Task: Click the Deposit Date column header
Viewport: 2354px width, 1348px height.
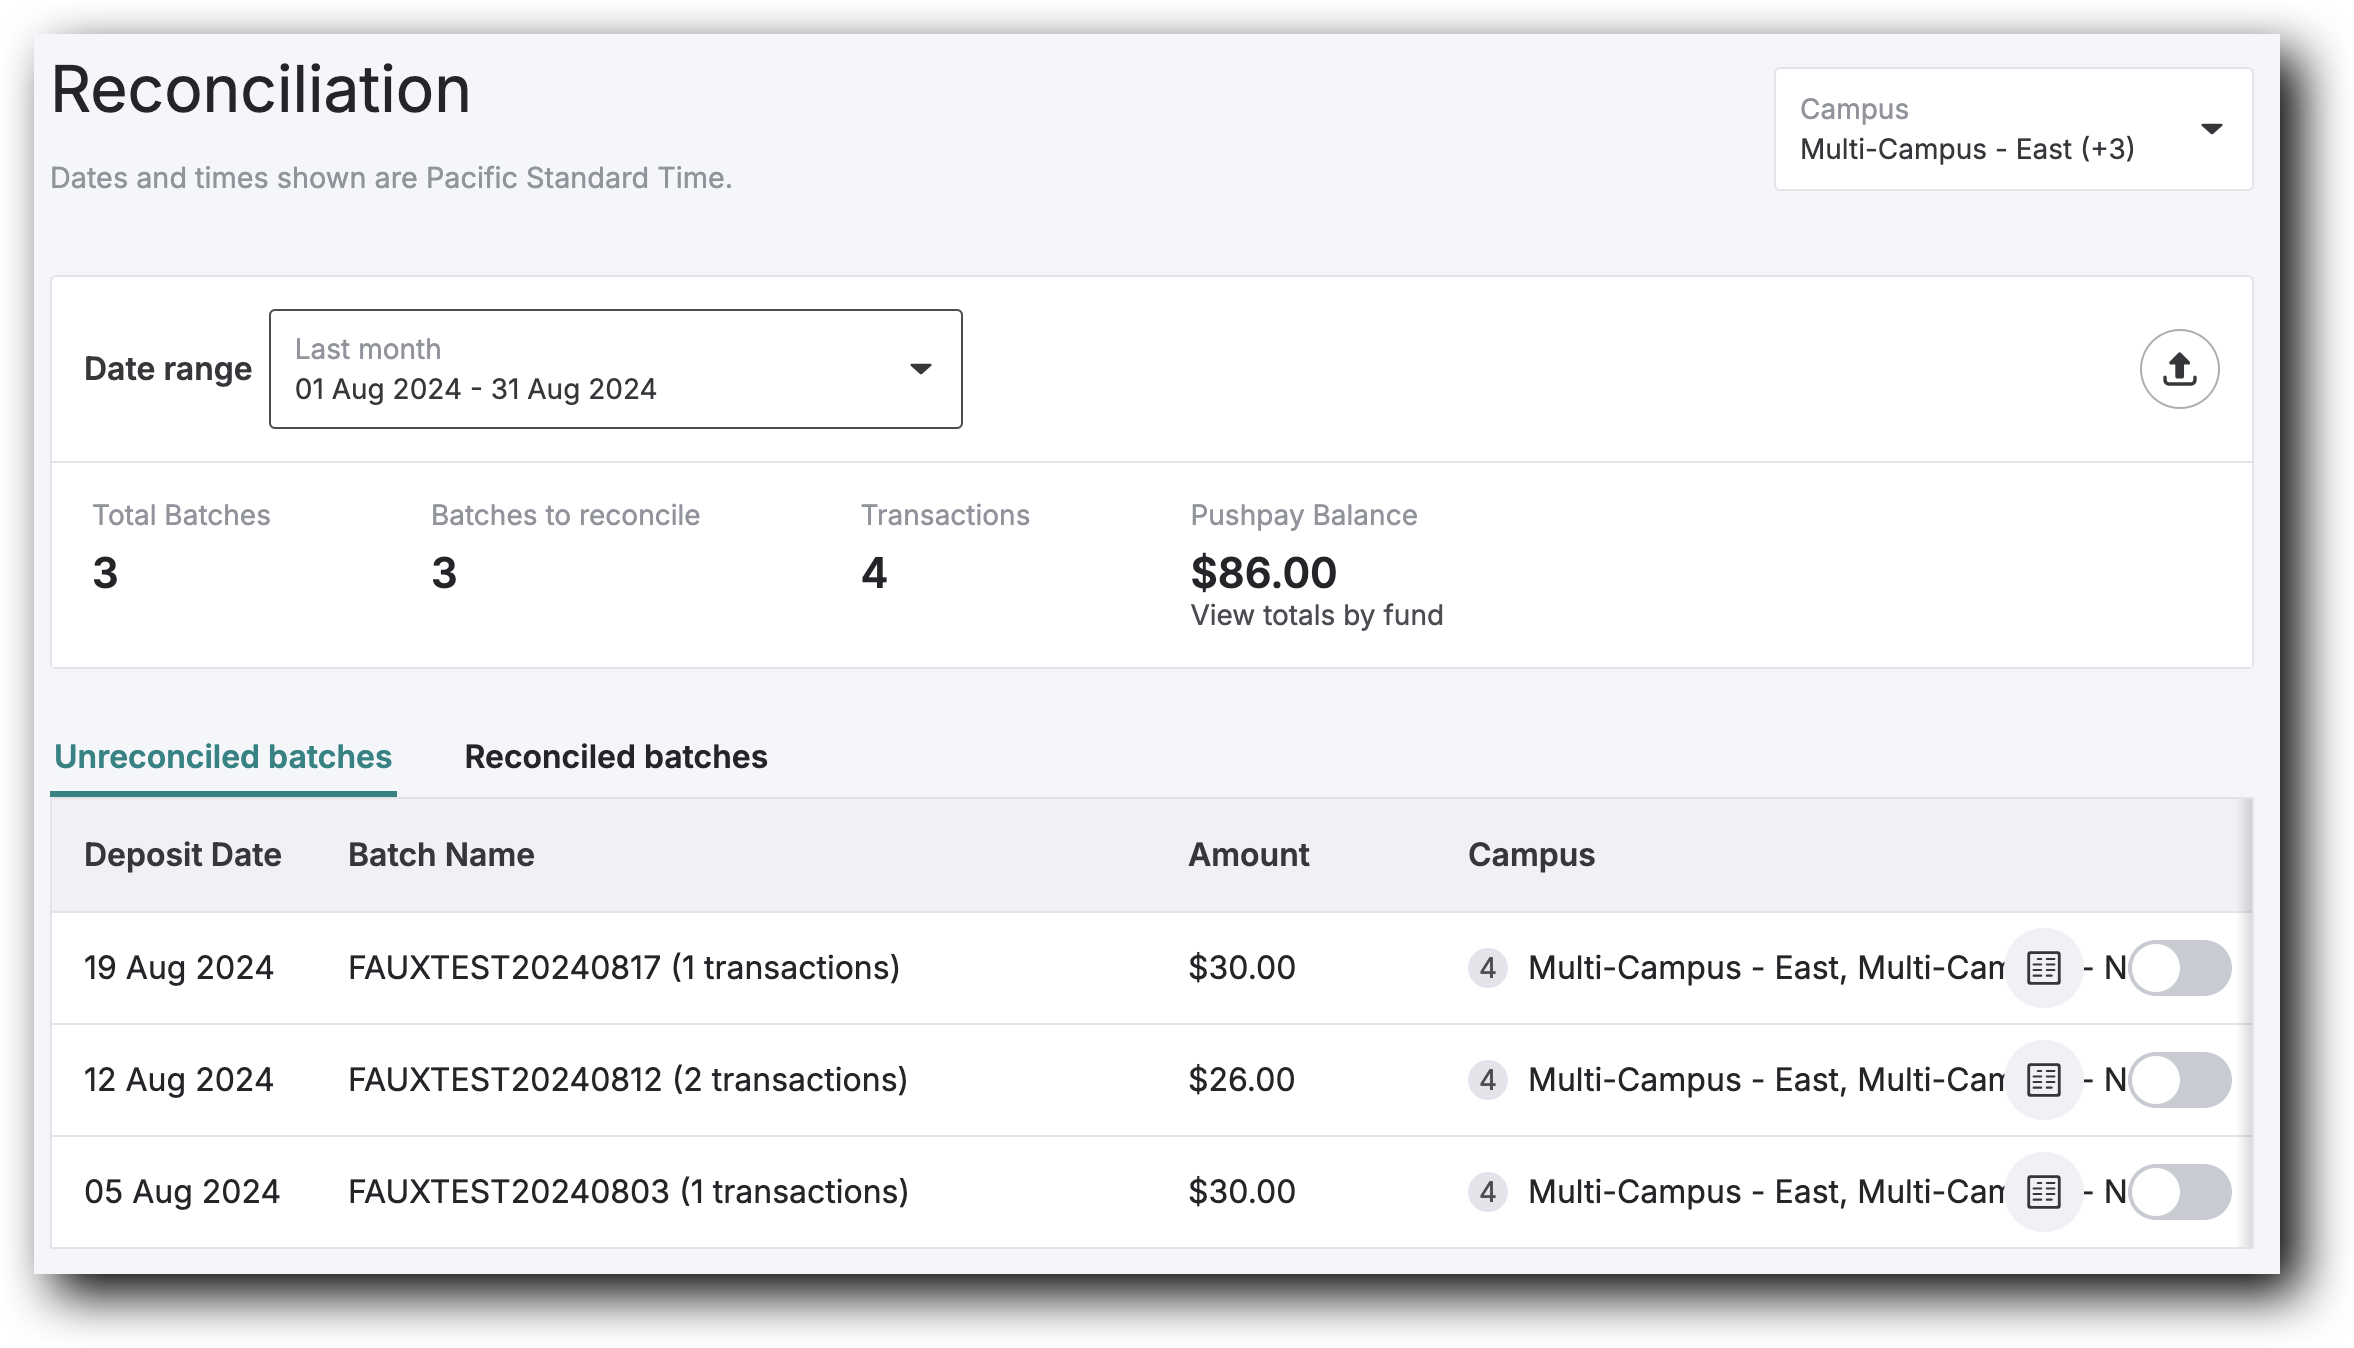Action: (x=183, y=855)
